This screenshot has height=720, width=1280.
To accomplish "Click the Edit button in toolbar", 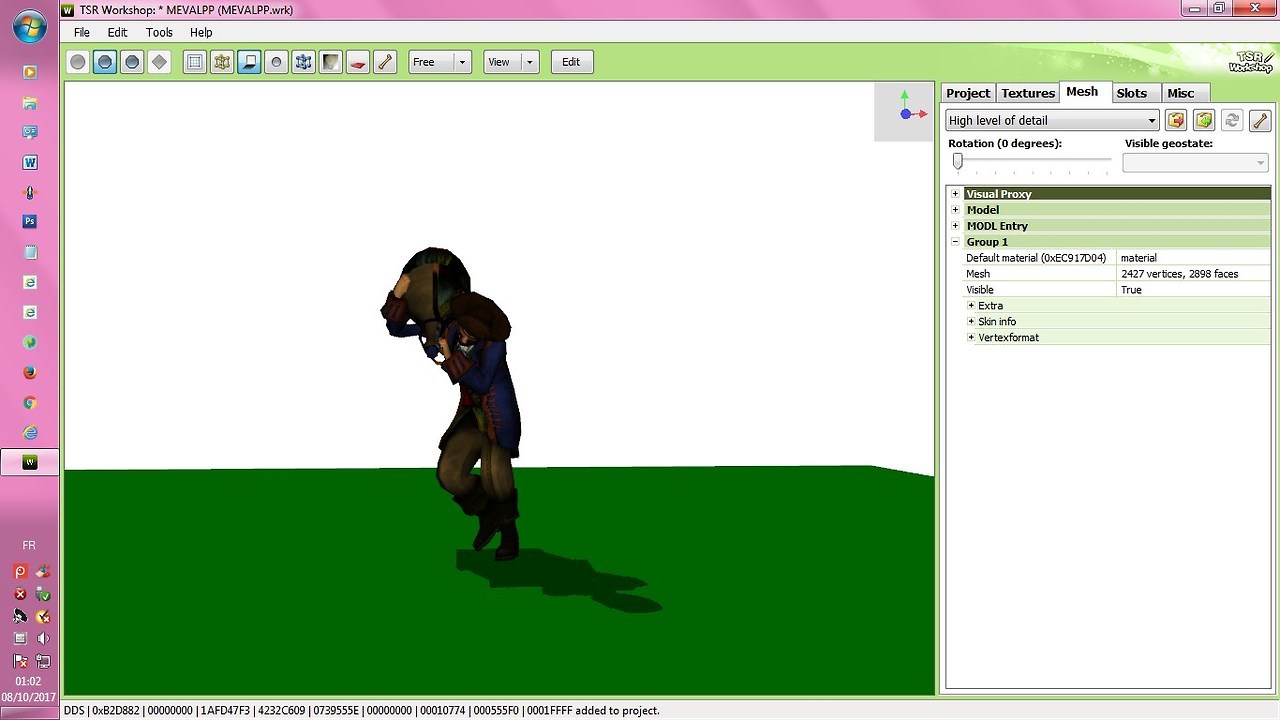I will [x=571, y=62].
